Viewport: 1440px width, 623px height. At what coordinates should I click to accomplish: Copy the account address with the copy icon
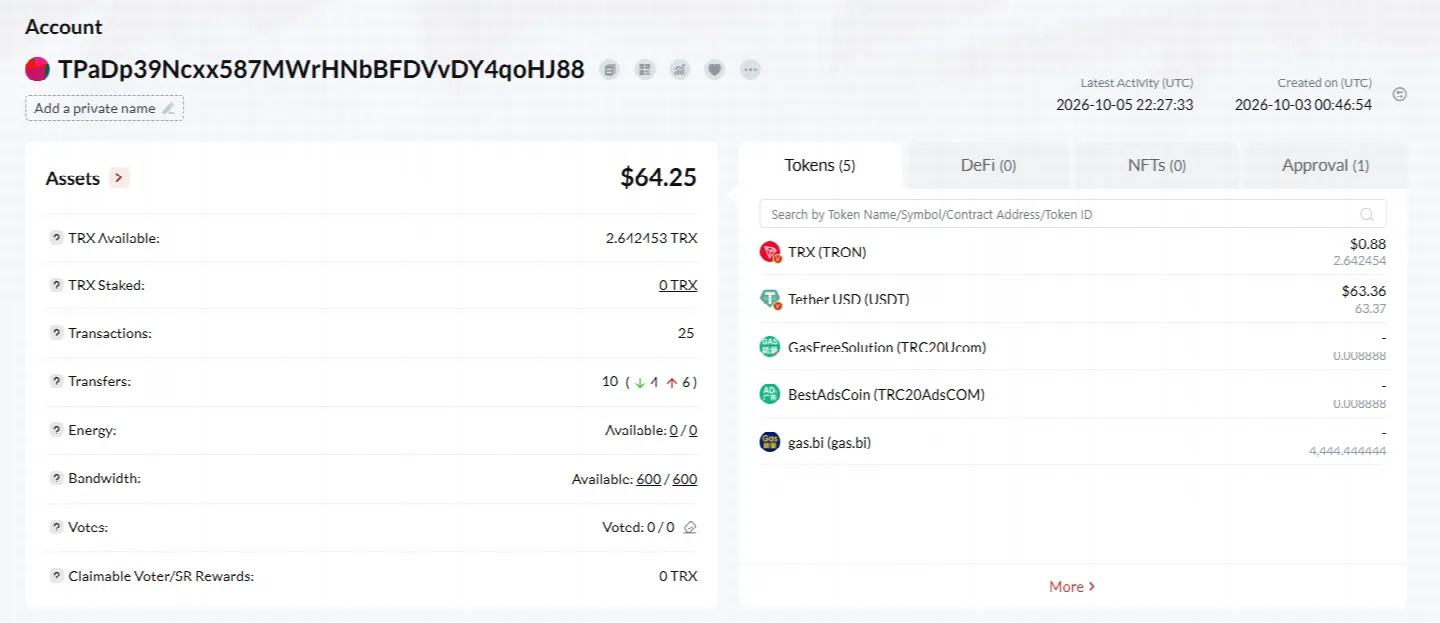point(609,69)
